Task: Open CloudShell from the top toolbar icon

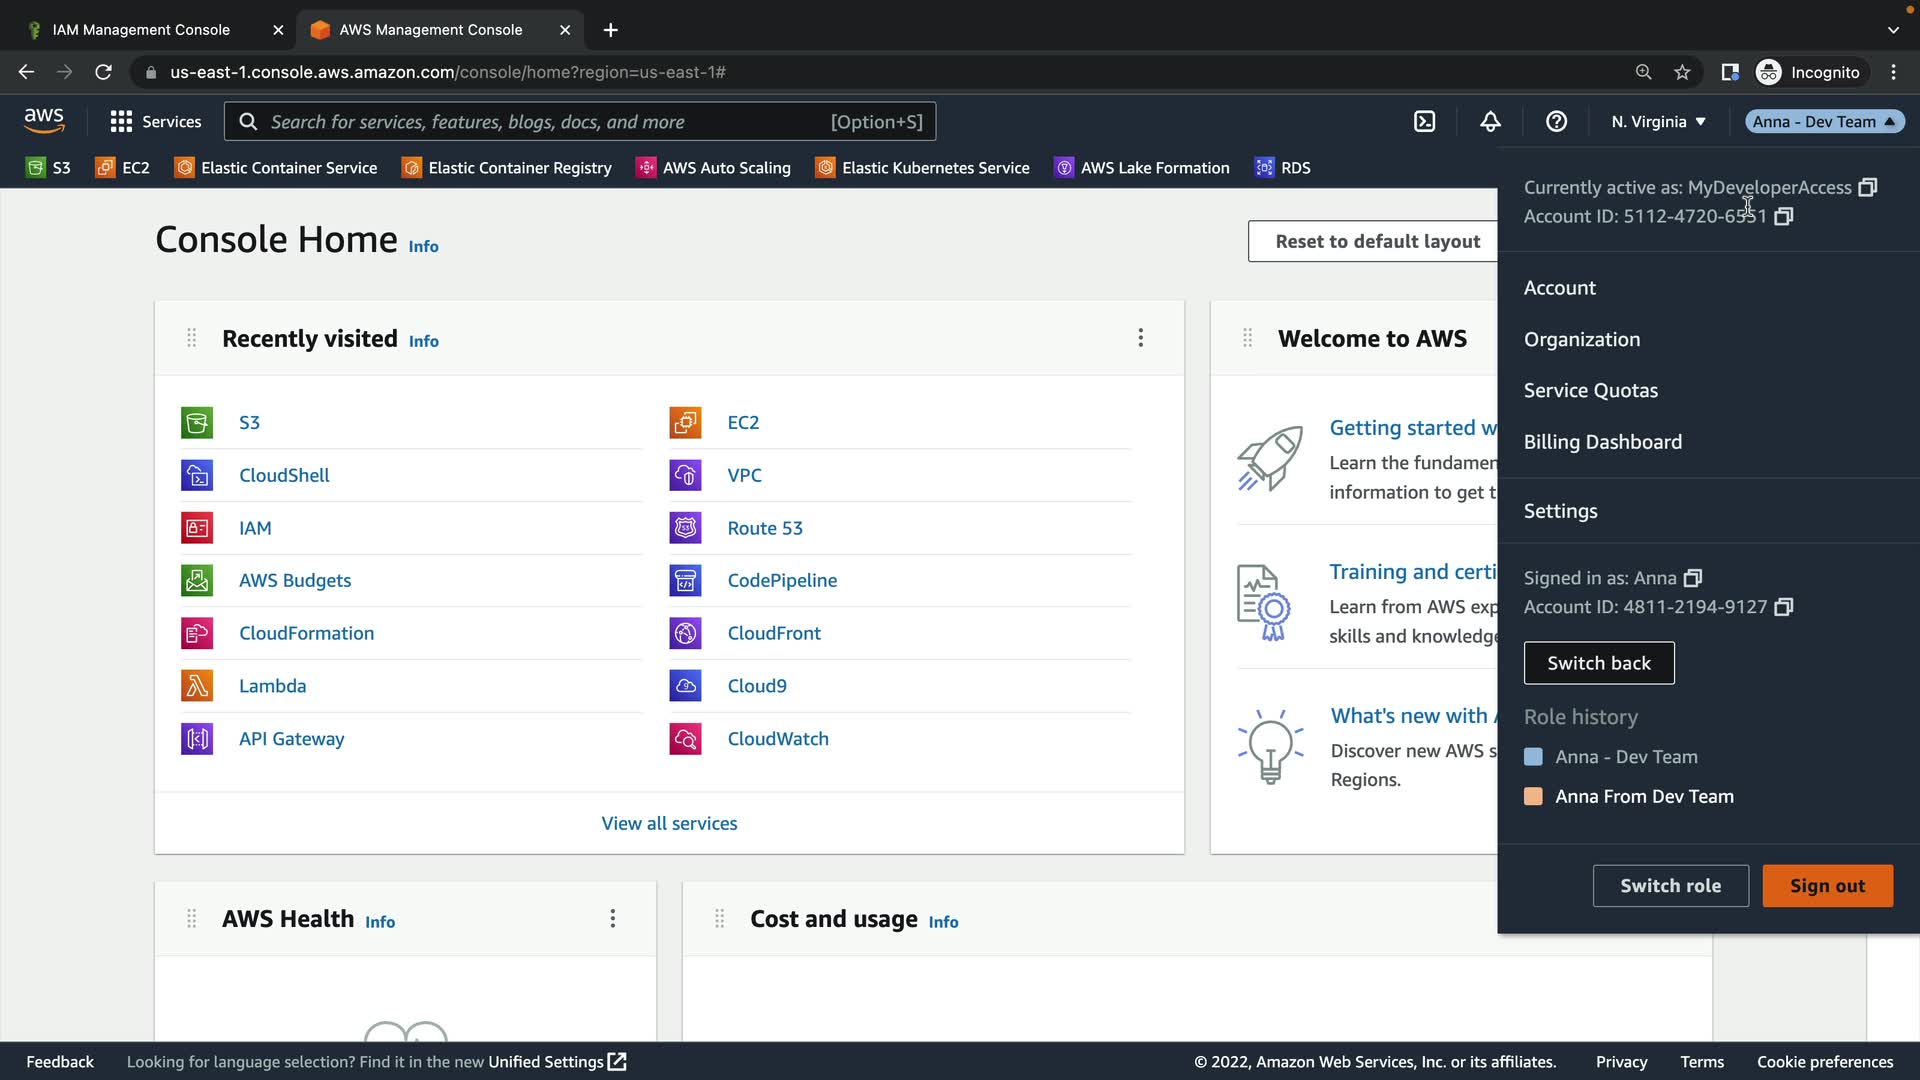Action: pyautogui.click(x=1424, y=122)
